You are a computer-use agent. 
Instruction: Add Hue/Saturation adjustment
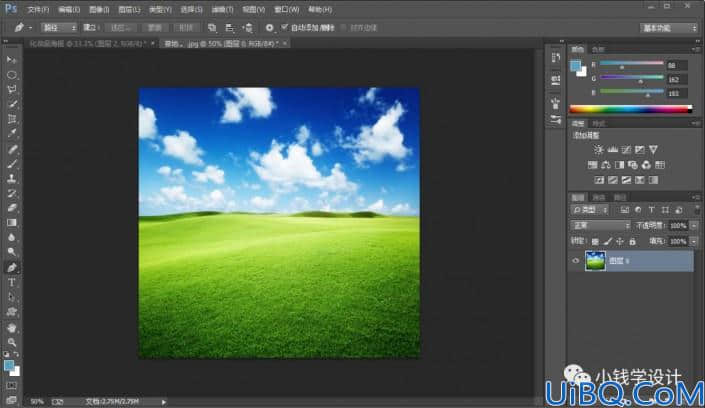tap(593, 165)
